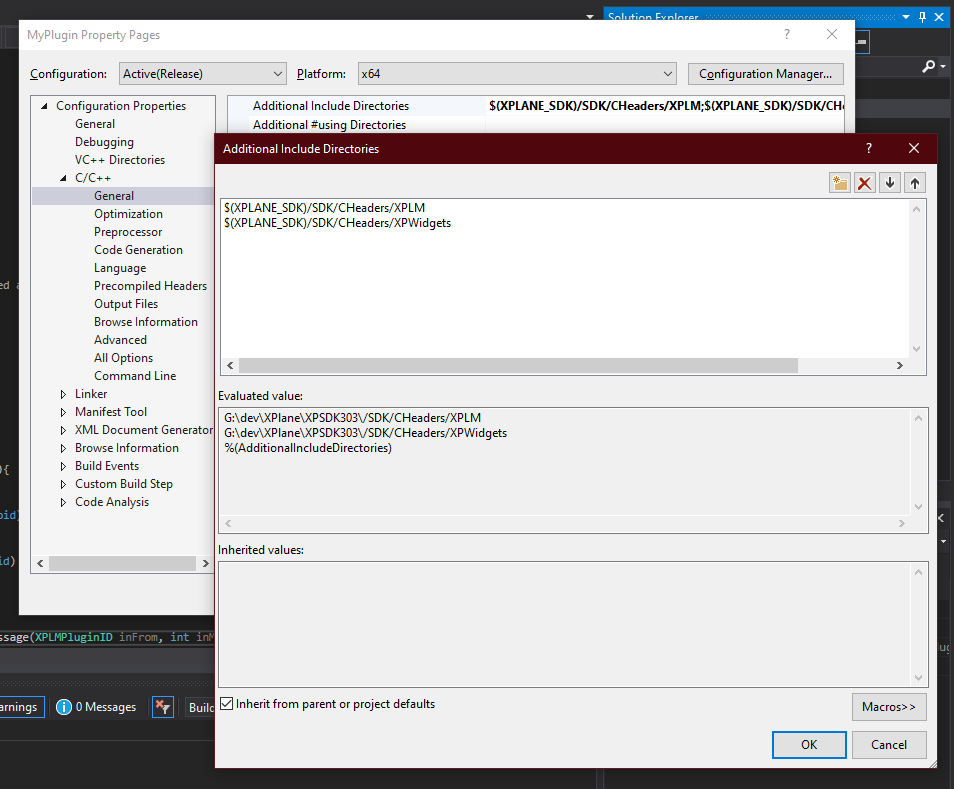Clear the Error List filter icon
The image size is (954, 789).
tap(163, 707)
